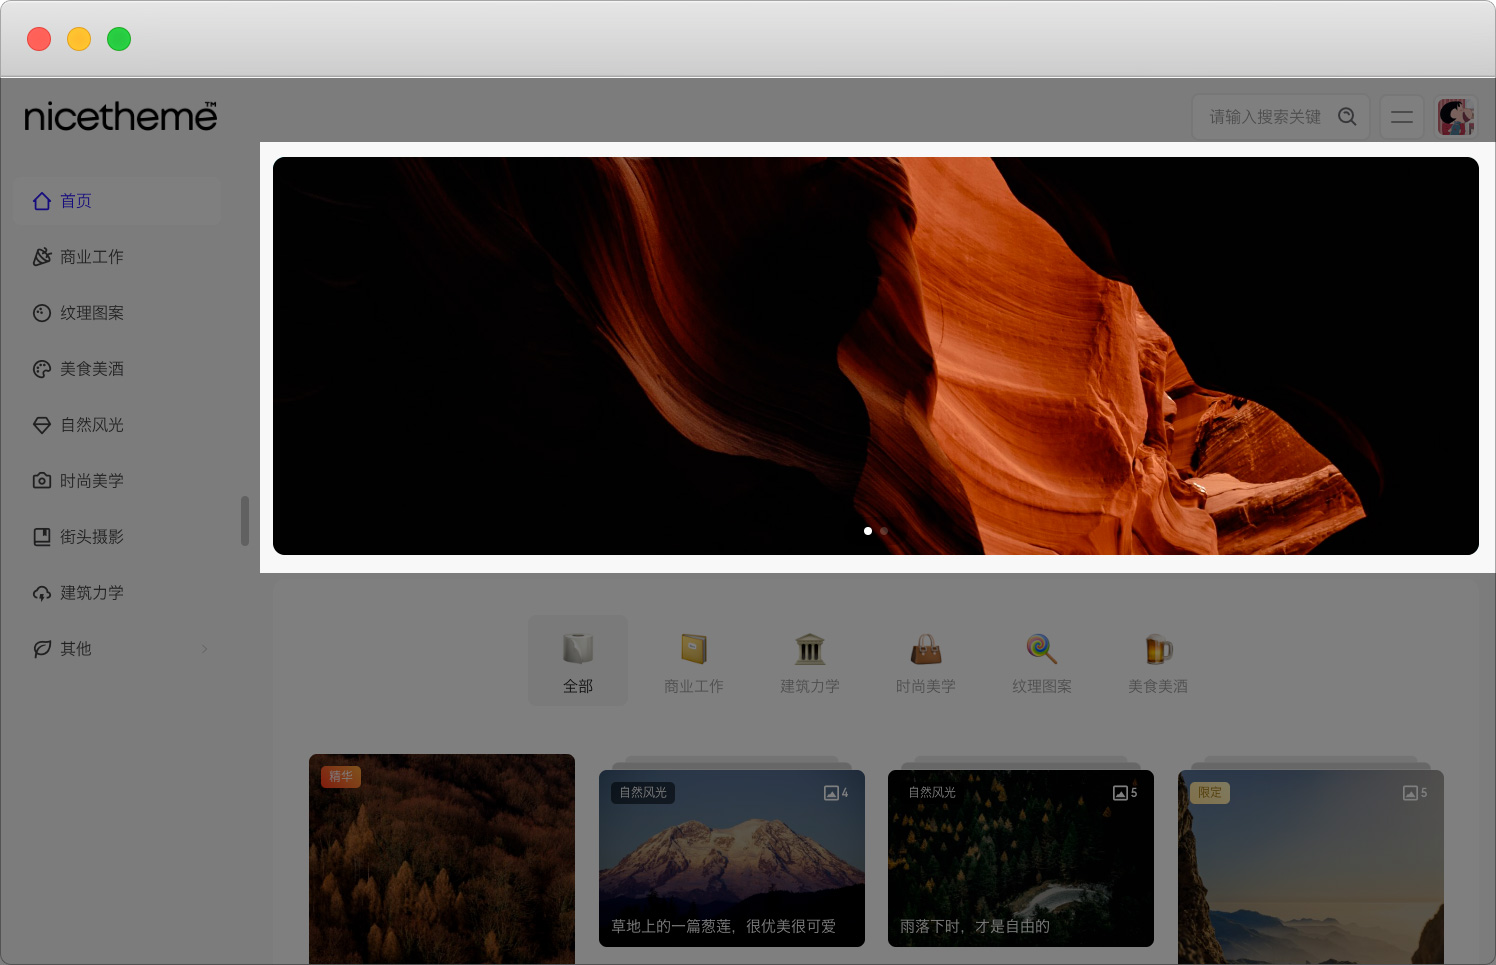Open the snowy mountain card image
The image size is (1496, 965).
(x=732, y=858)
